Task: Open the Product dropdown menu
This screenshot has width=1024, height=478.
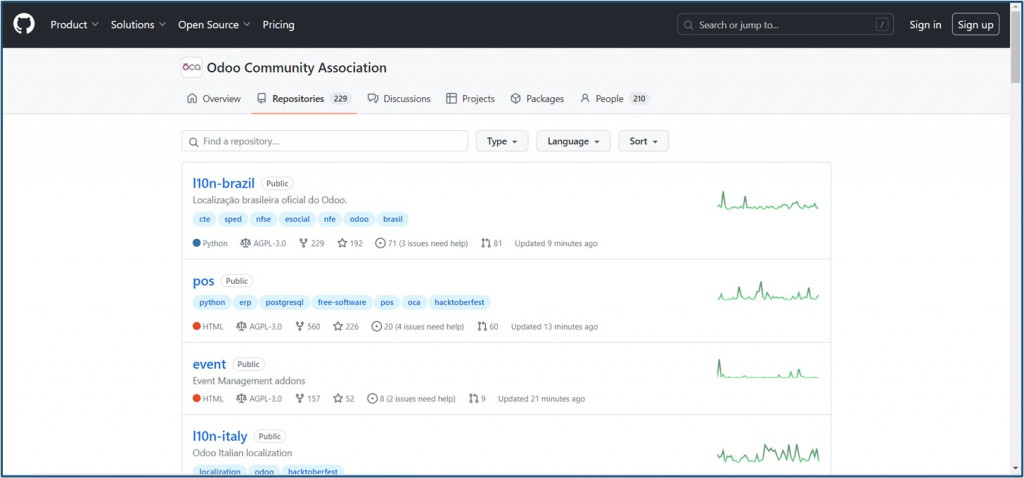Action: 74,25
